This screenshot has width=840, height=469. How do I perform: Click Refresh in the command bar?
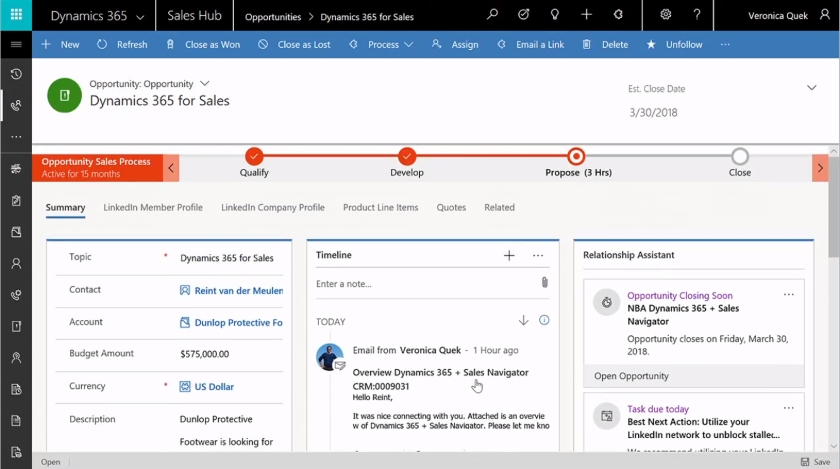click(x=122, y=44)
